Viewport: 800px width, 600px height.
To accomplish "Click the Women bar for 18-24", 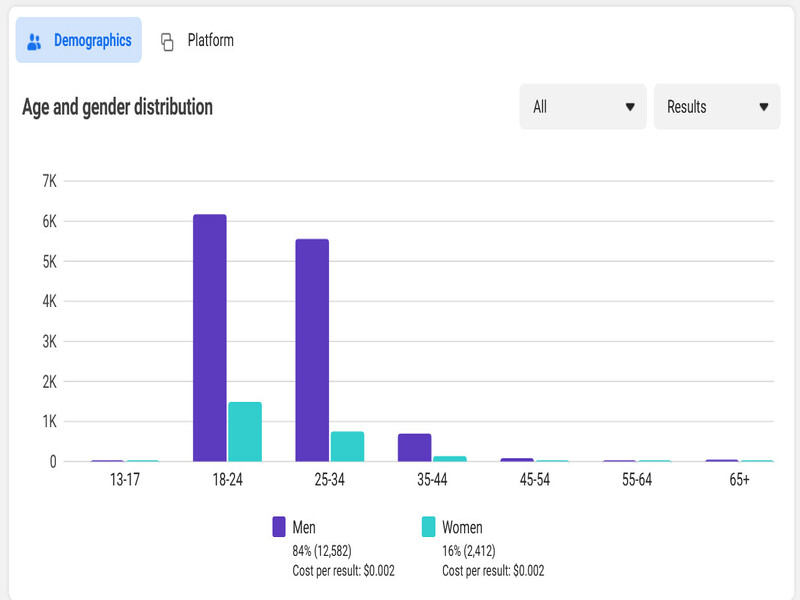I will coord(245,432).
